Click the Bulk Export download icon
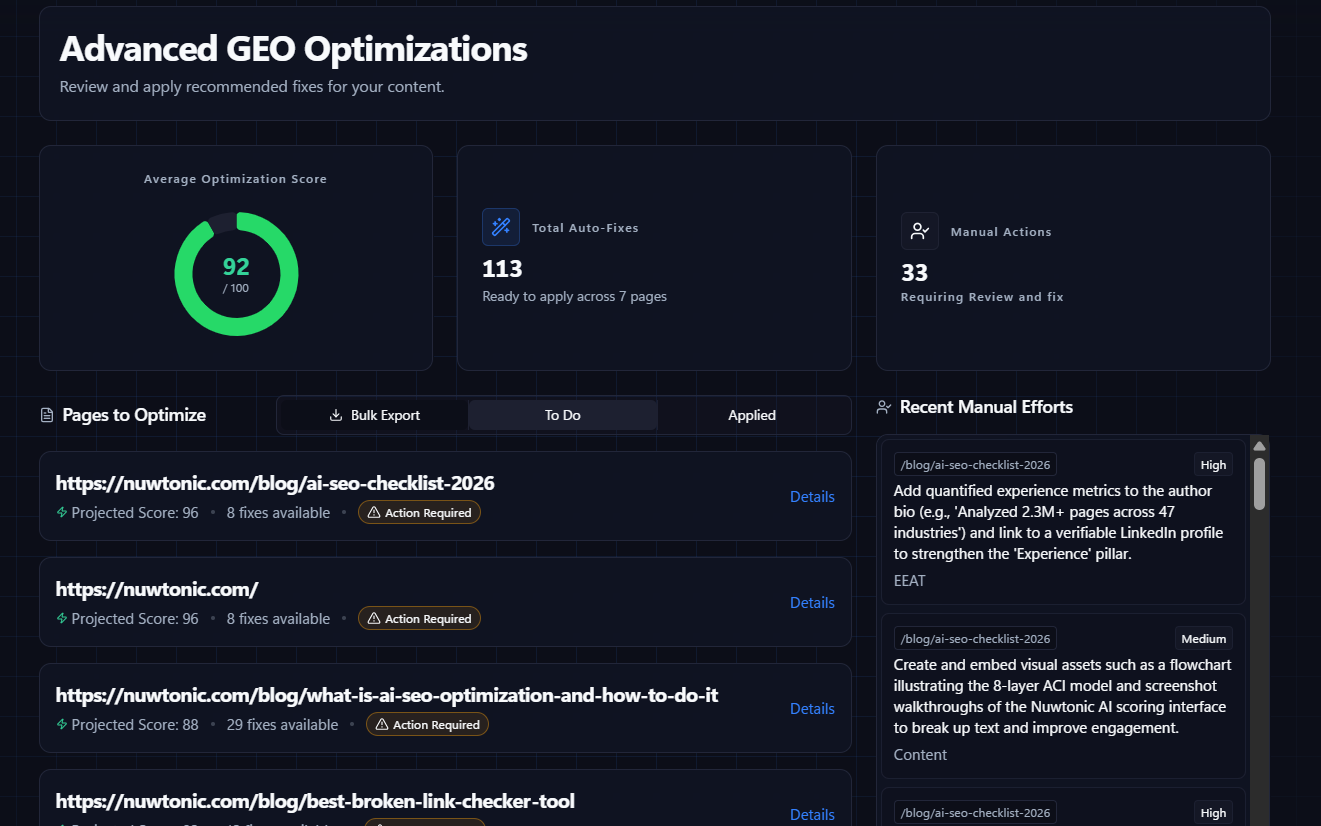Image resolution: width=1321 pixels, height=826 pixels. click(336, 415)
